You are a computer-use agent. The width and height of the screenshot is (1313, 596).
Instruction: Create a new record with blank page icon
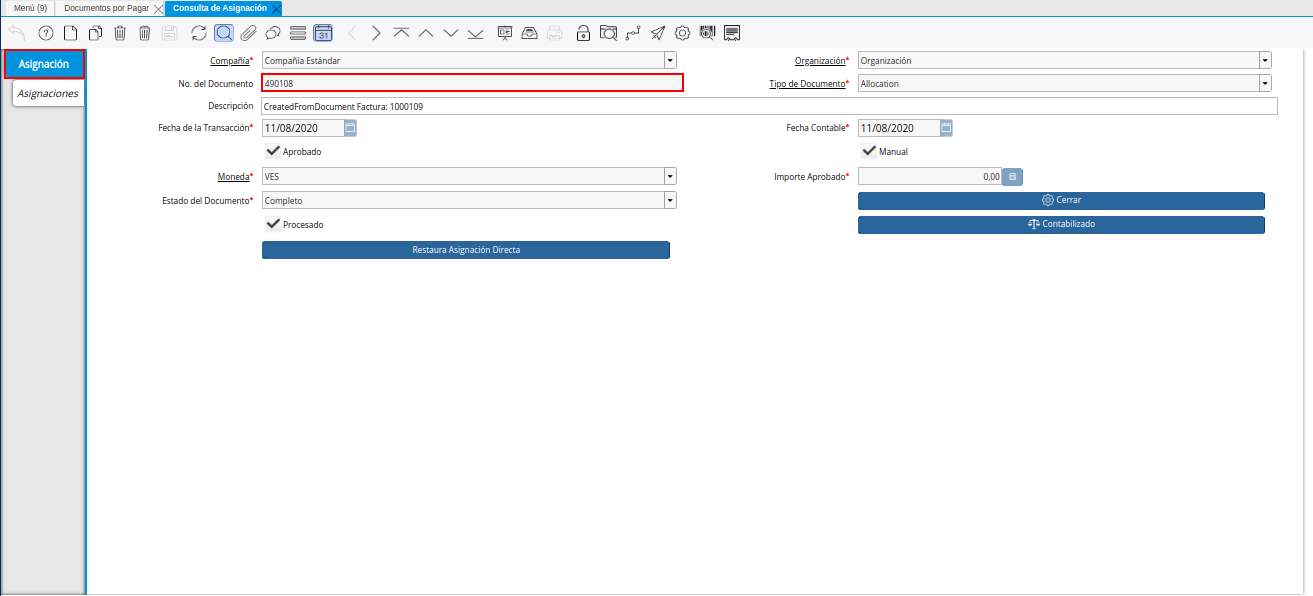pyautogui.click(x=70, y=33)
